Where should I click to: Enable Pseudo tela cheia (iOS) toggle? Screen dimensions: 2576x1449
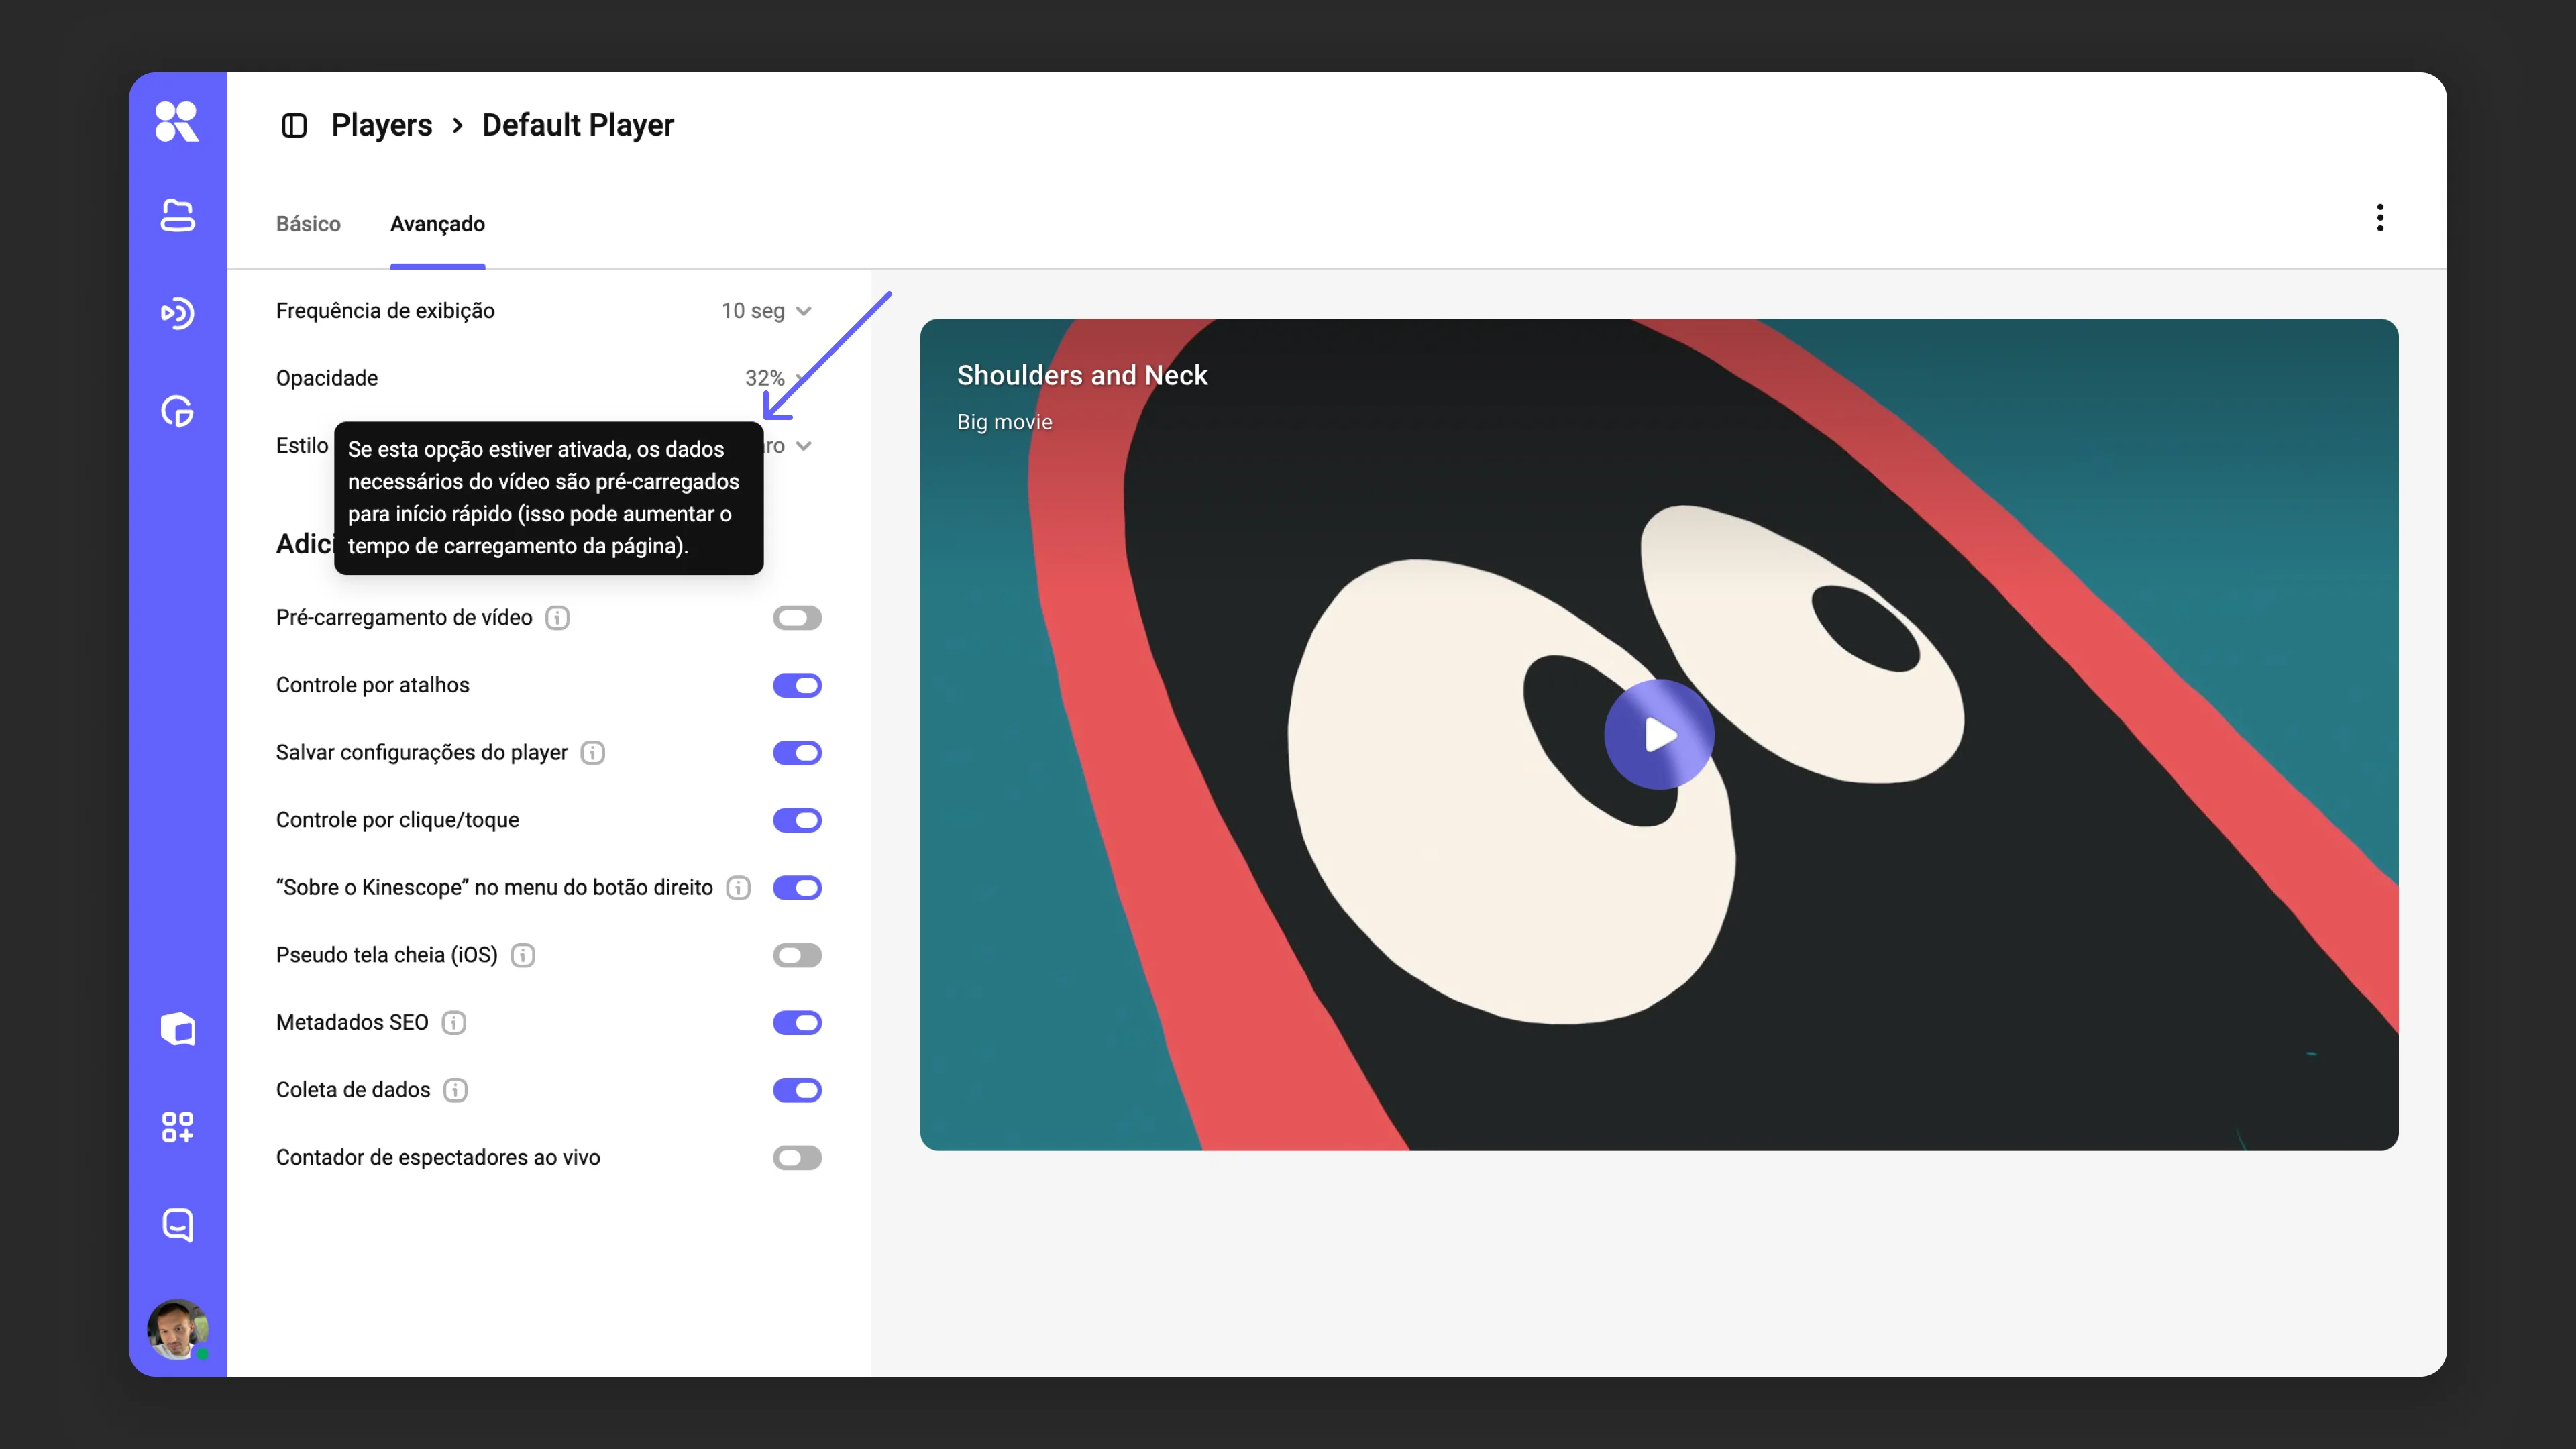(797, 955)
